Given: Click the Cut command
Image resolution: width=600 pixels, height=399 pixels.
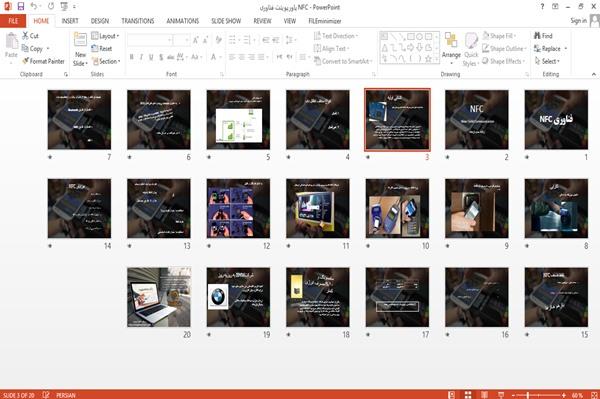Looking at the screenshot, I should 31,36.
